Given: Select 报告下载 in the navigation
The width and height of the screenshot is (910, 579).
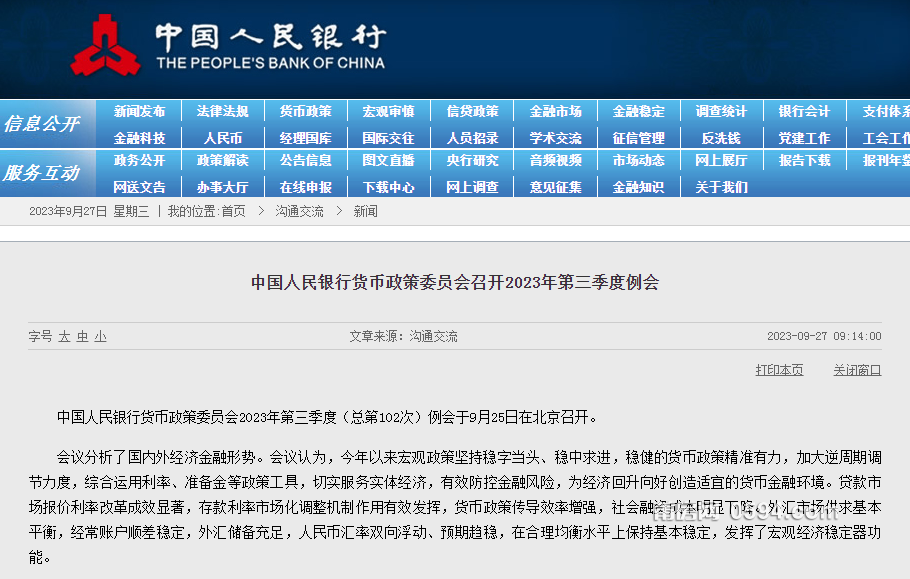Looking at the screenshot, I should (x=804, y=160).
